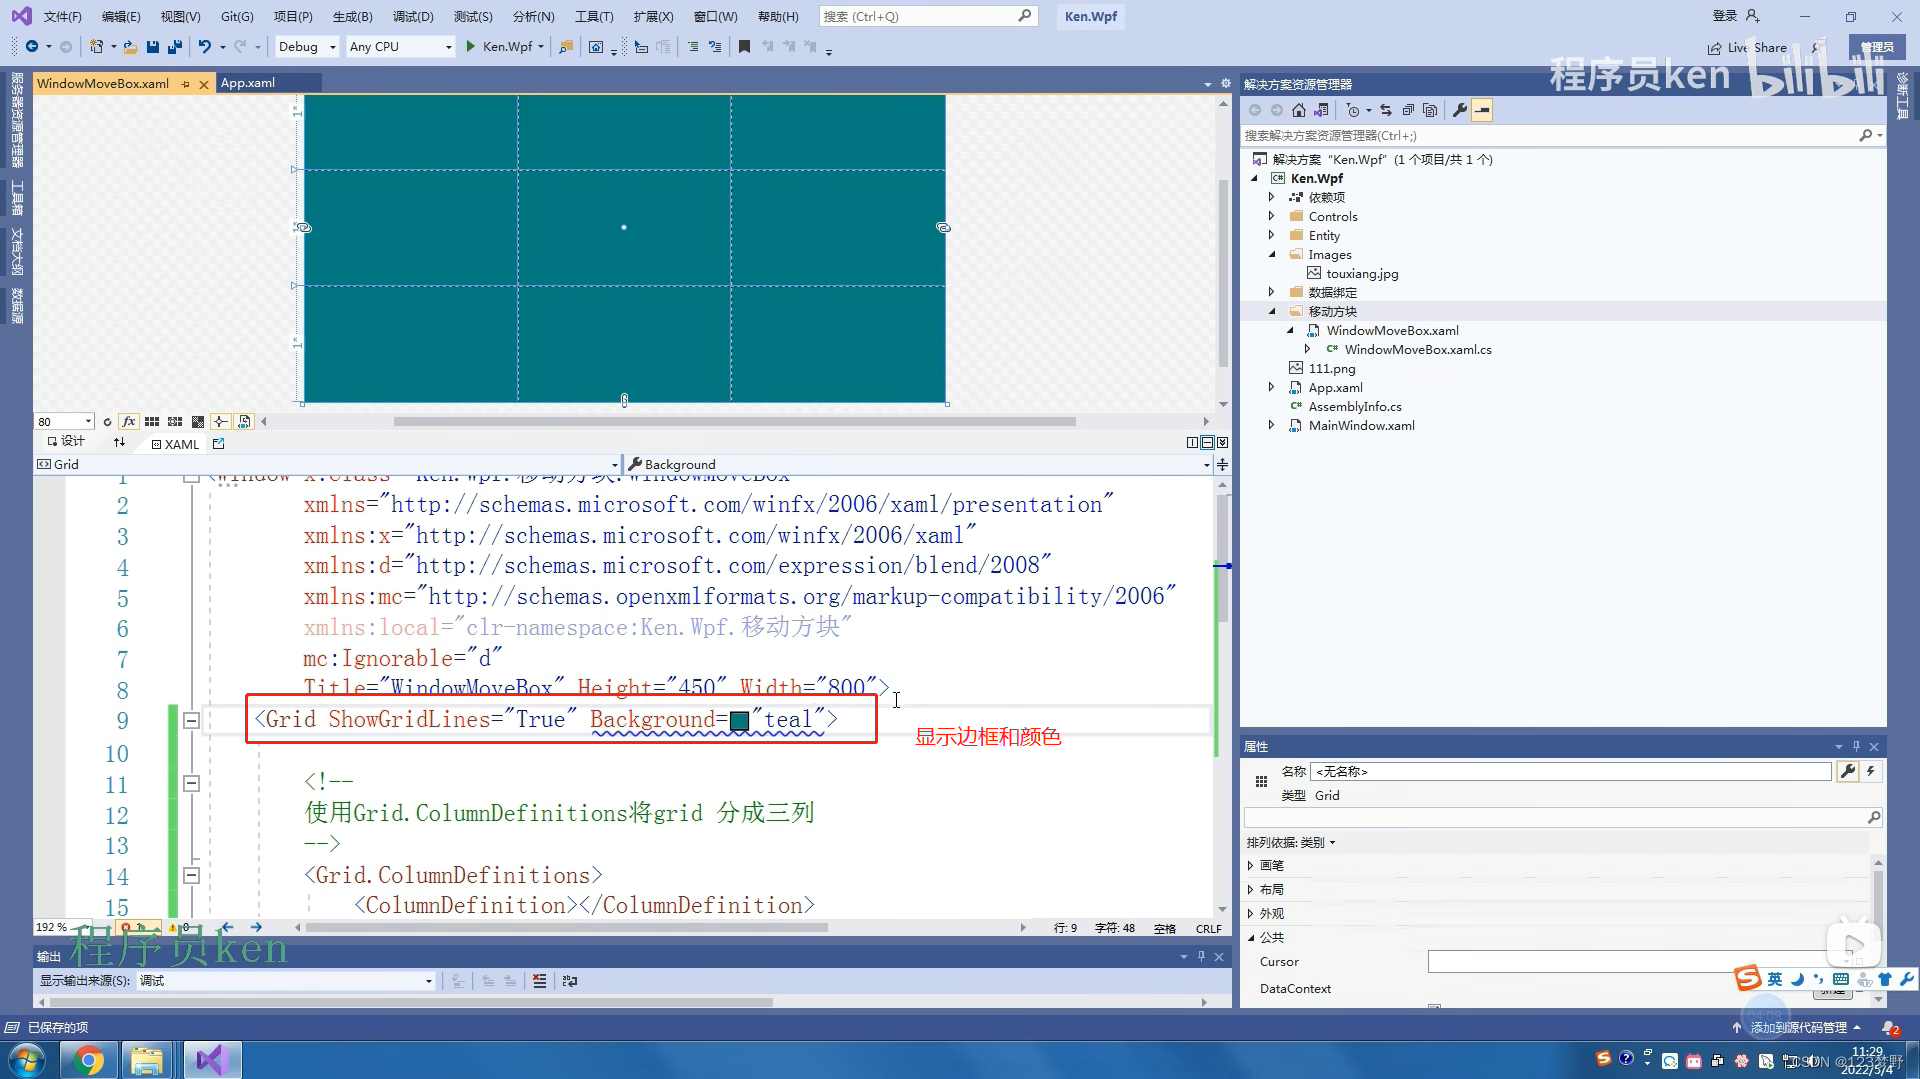
Task: Click the teal color swatch in code
Action: tap(740, 720)
